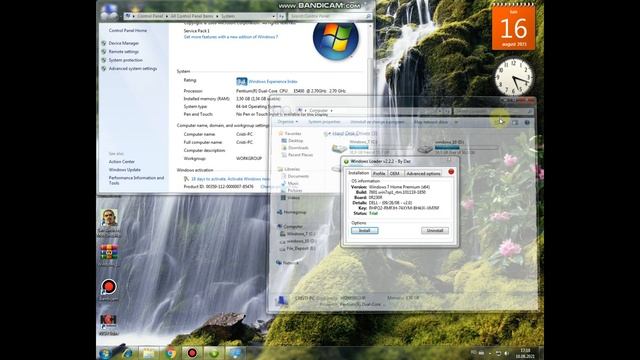Open Device Manager in System sidebar
Image resolution: width=640 pixels, height=360 pixels.
pyautogui.click(x=124, y=43)
